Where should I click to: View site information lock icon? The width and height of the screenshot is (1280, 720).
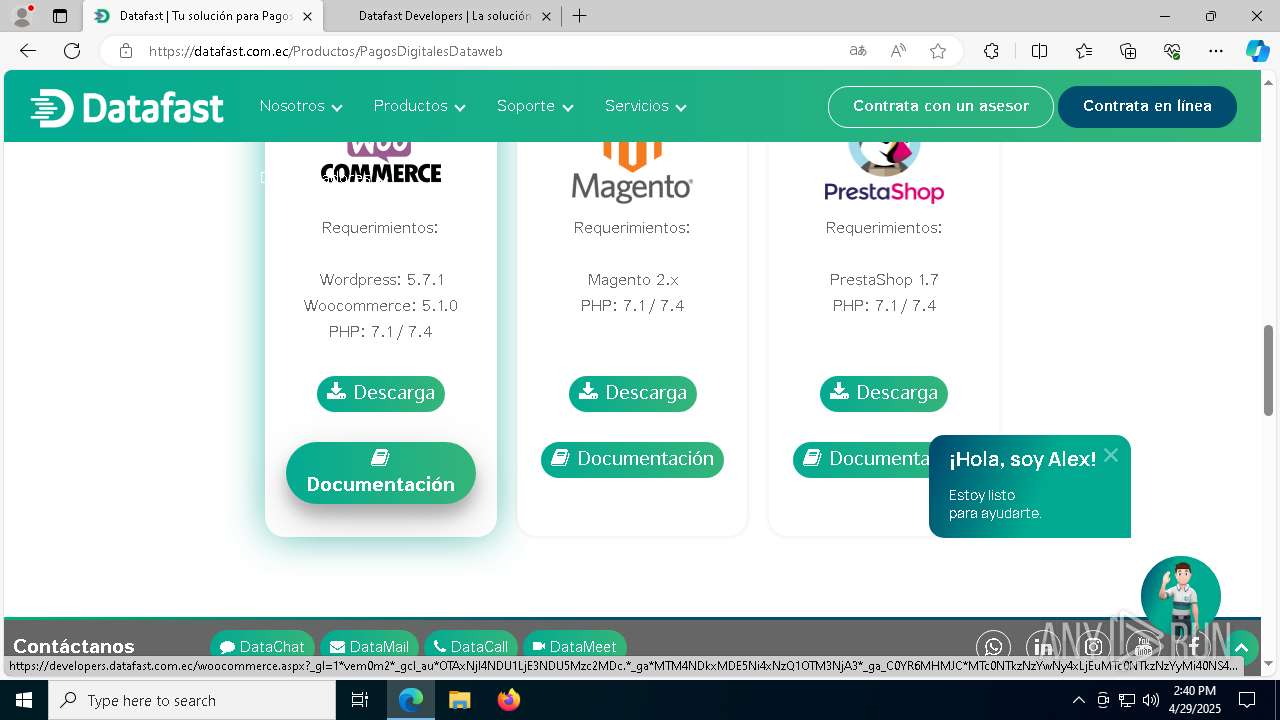(x=125, y=51)
